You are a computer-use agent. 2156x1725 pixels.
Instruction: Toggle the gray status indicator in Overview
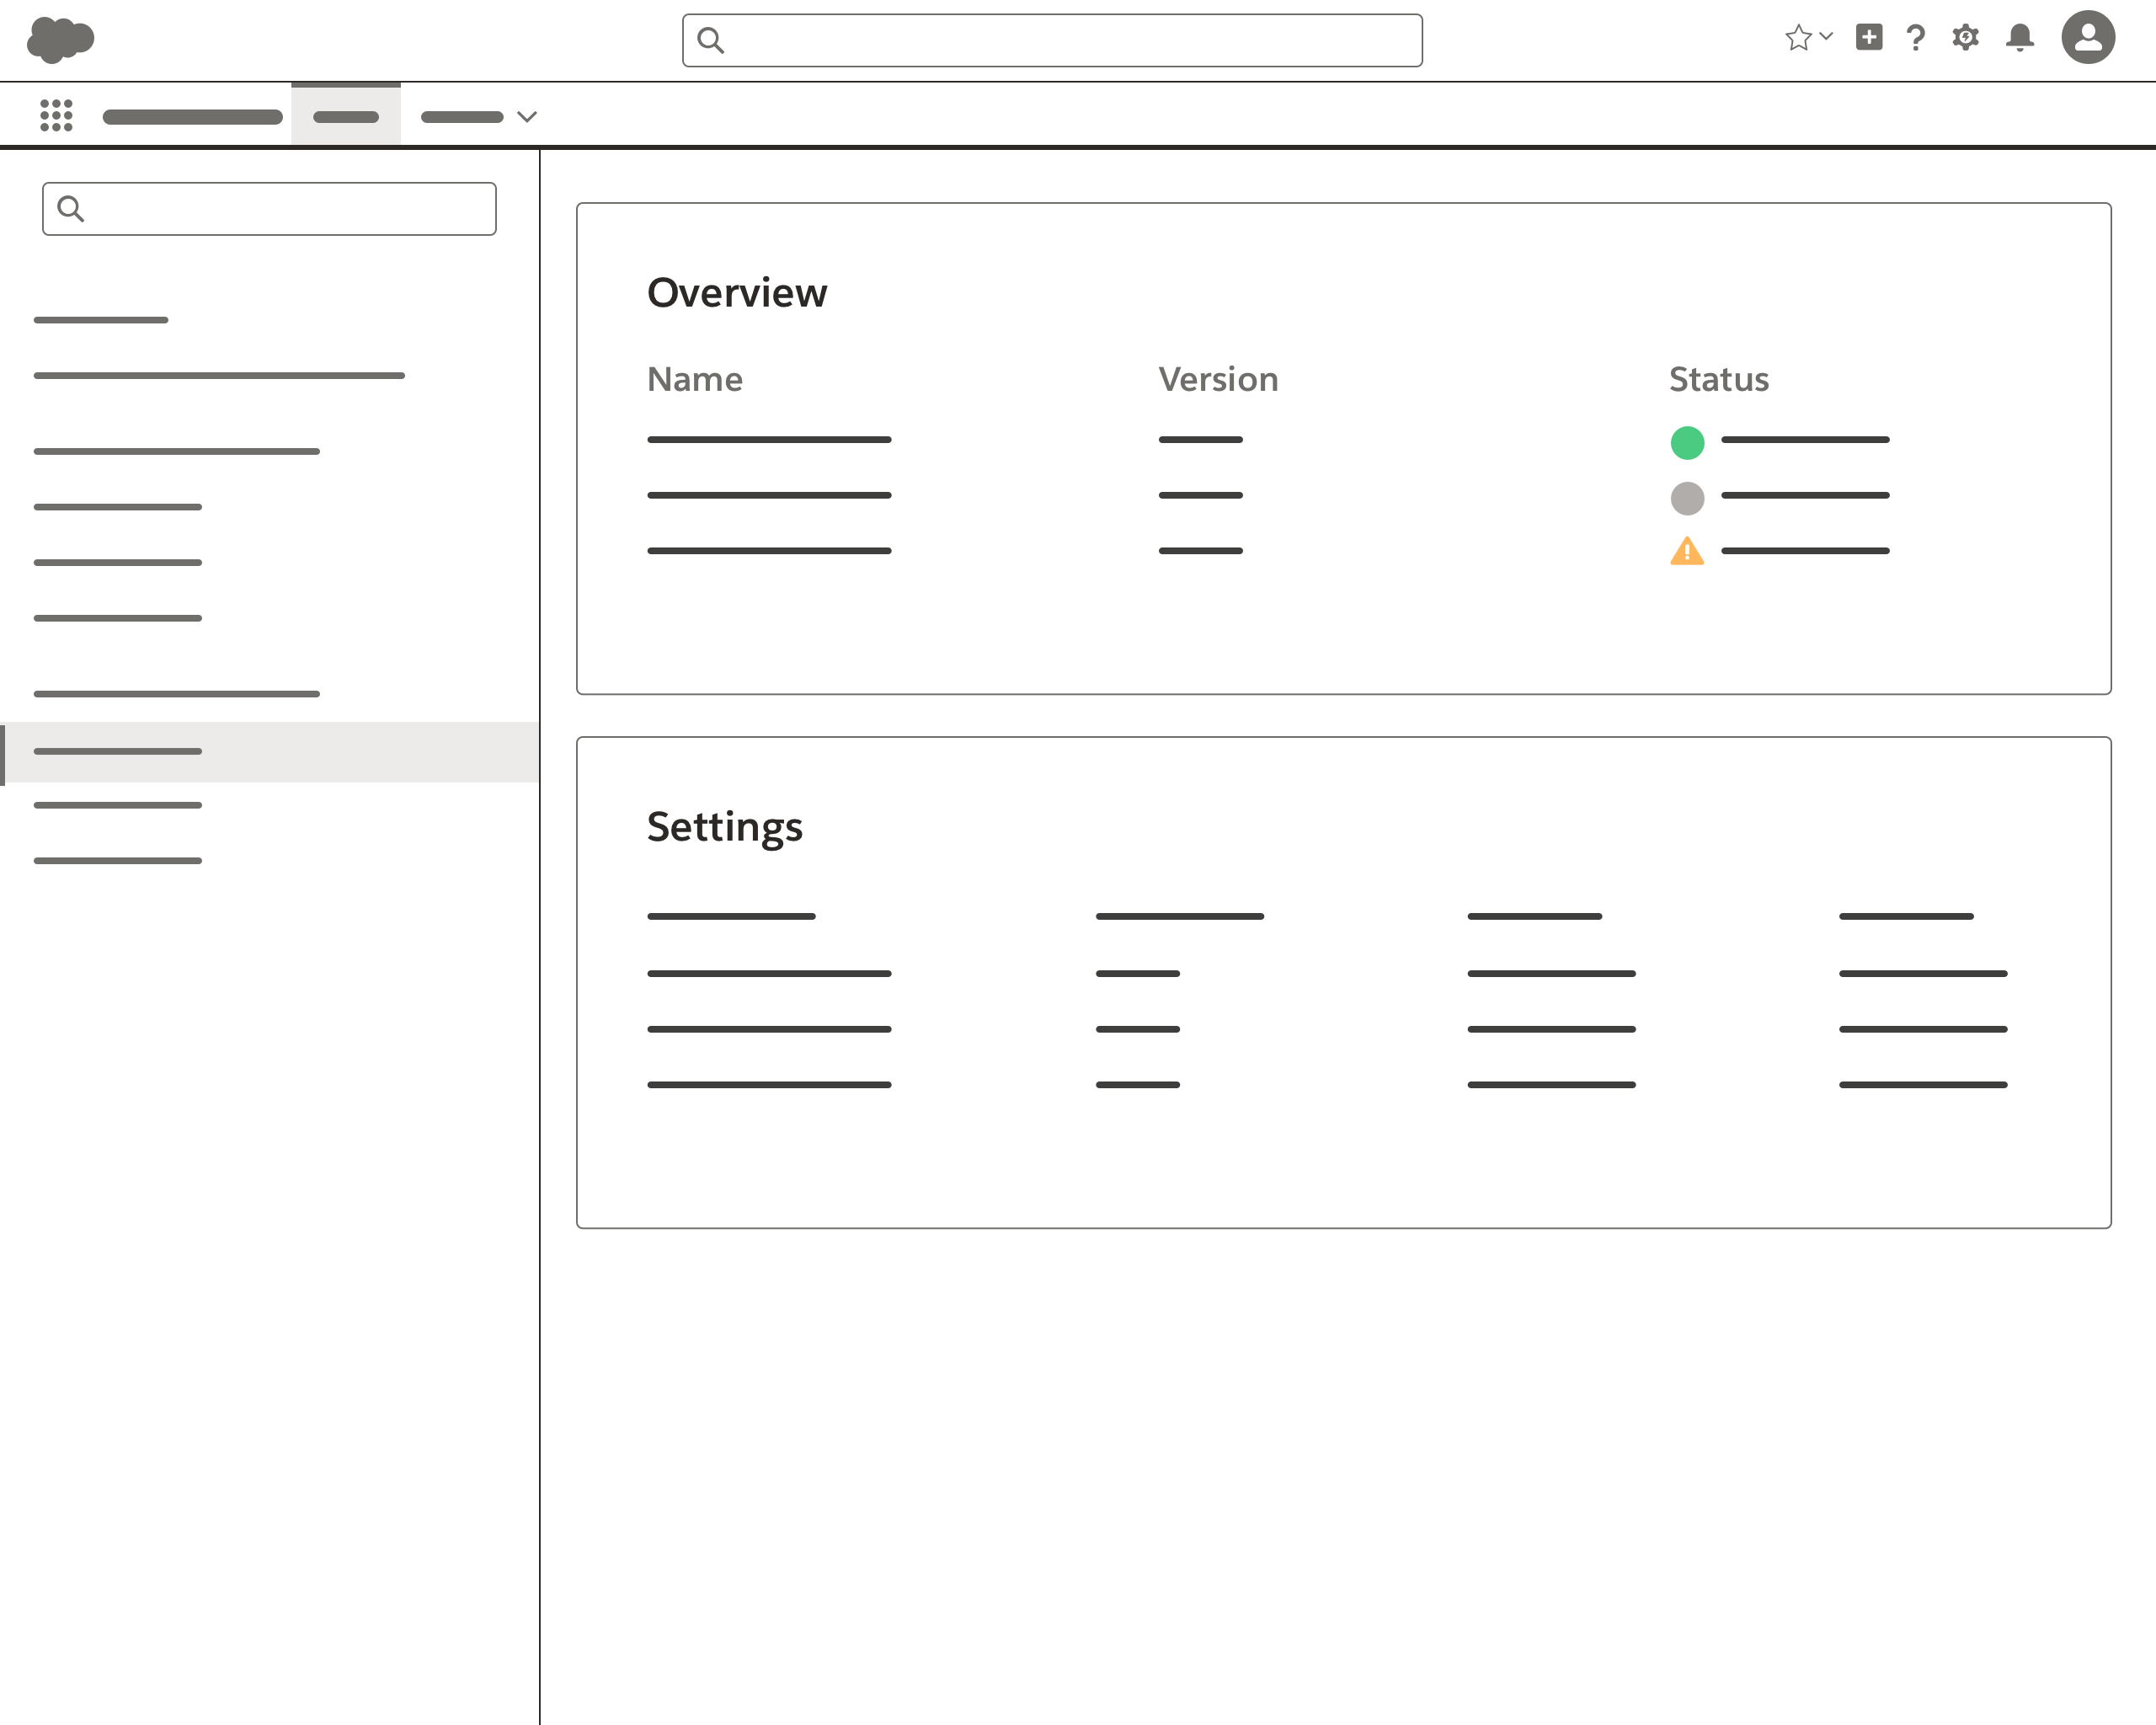pyautogui.click(x=1687, y=497)
